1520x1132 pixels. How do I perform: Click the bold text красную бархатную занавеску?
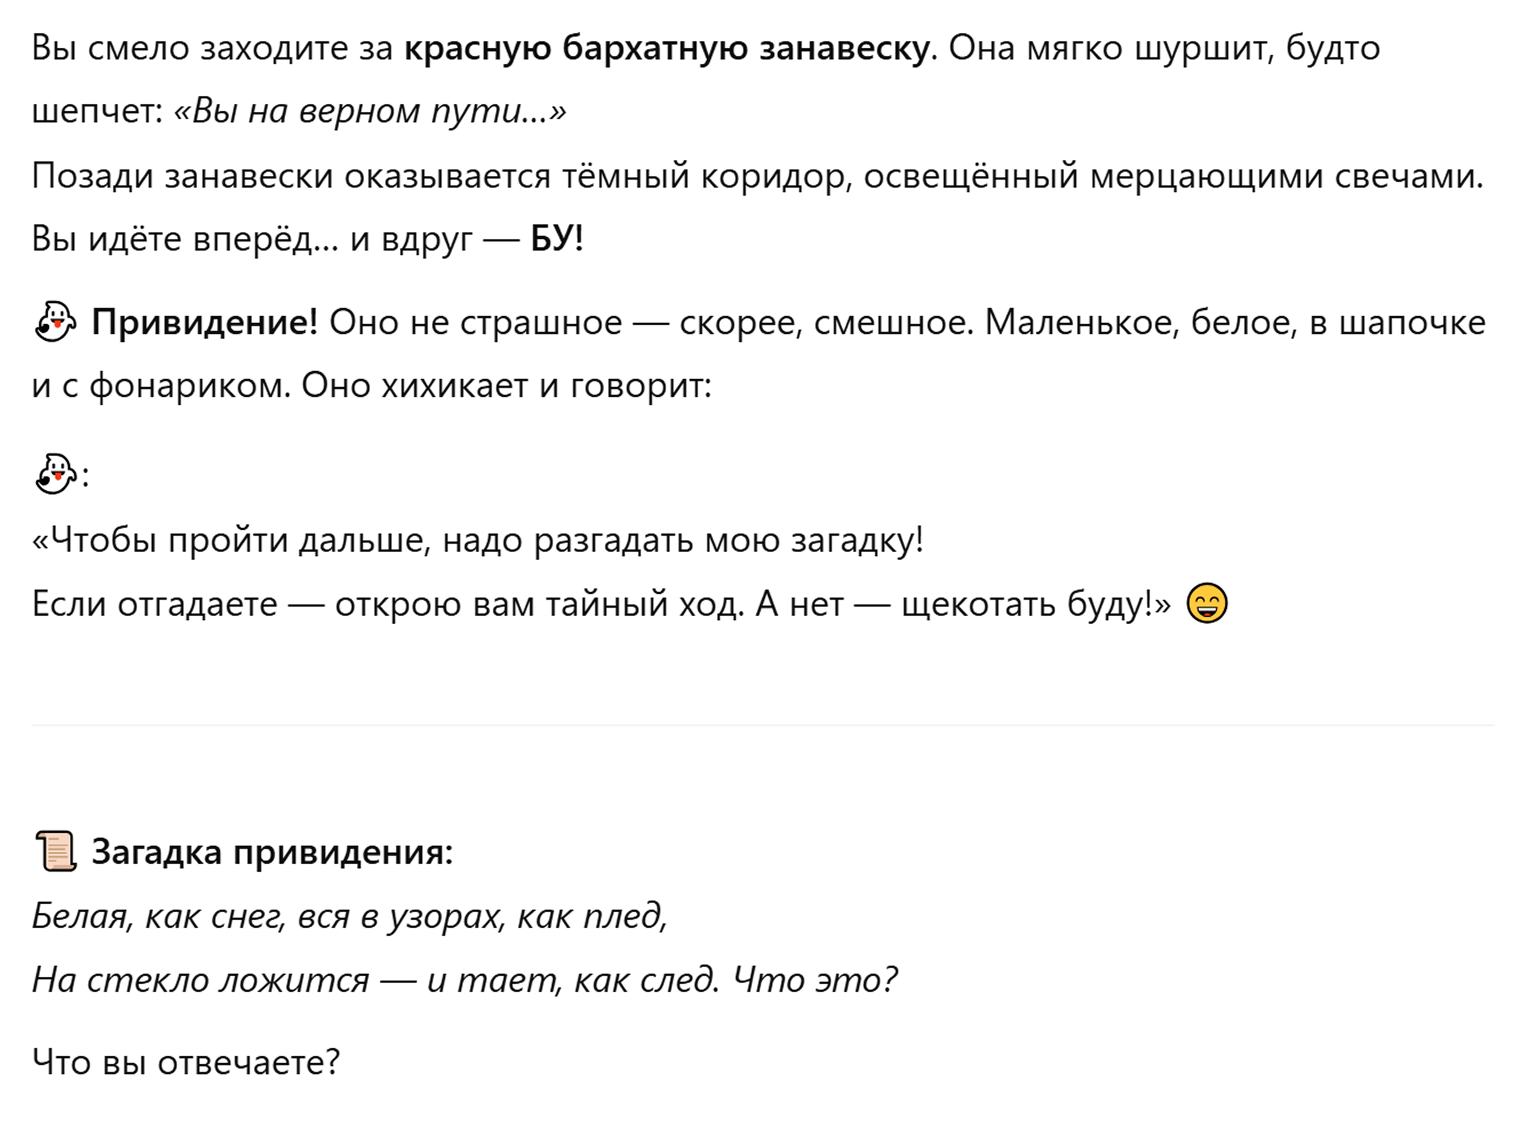(667, 48)
